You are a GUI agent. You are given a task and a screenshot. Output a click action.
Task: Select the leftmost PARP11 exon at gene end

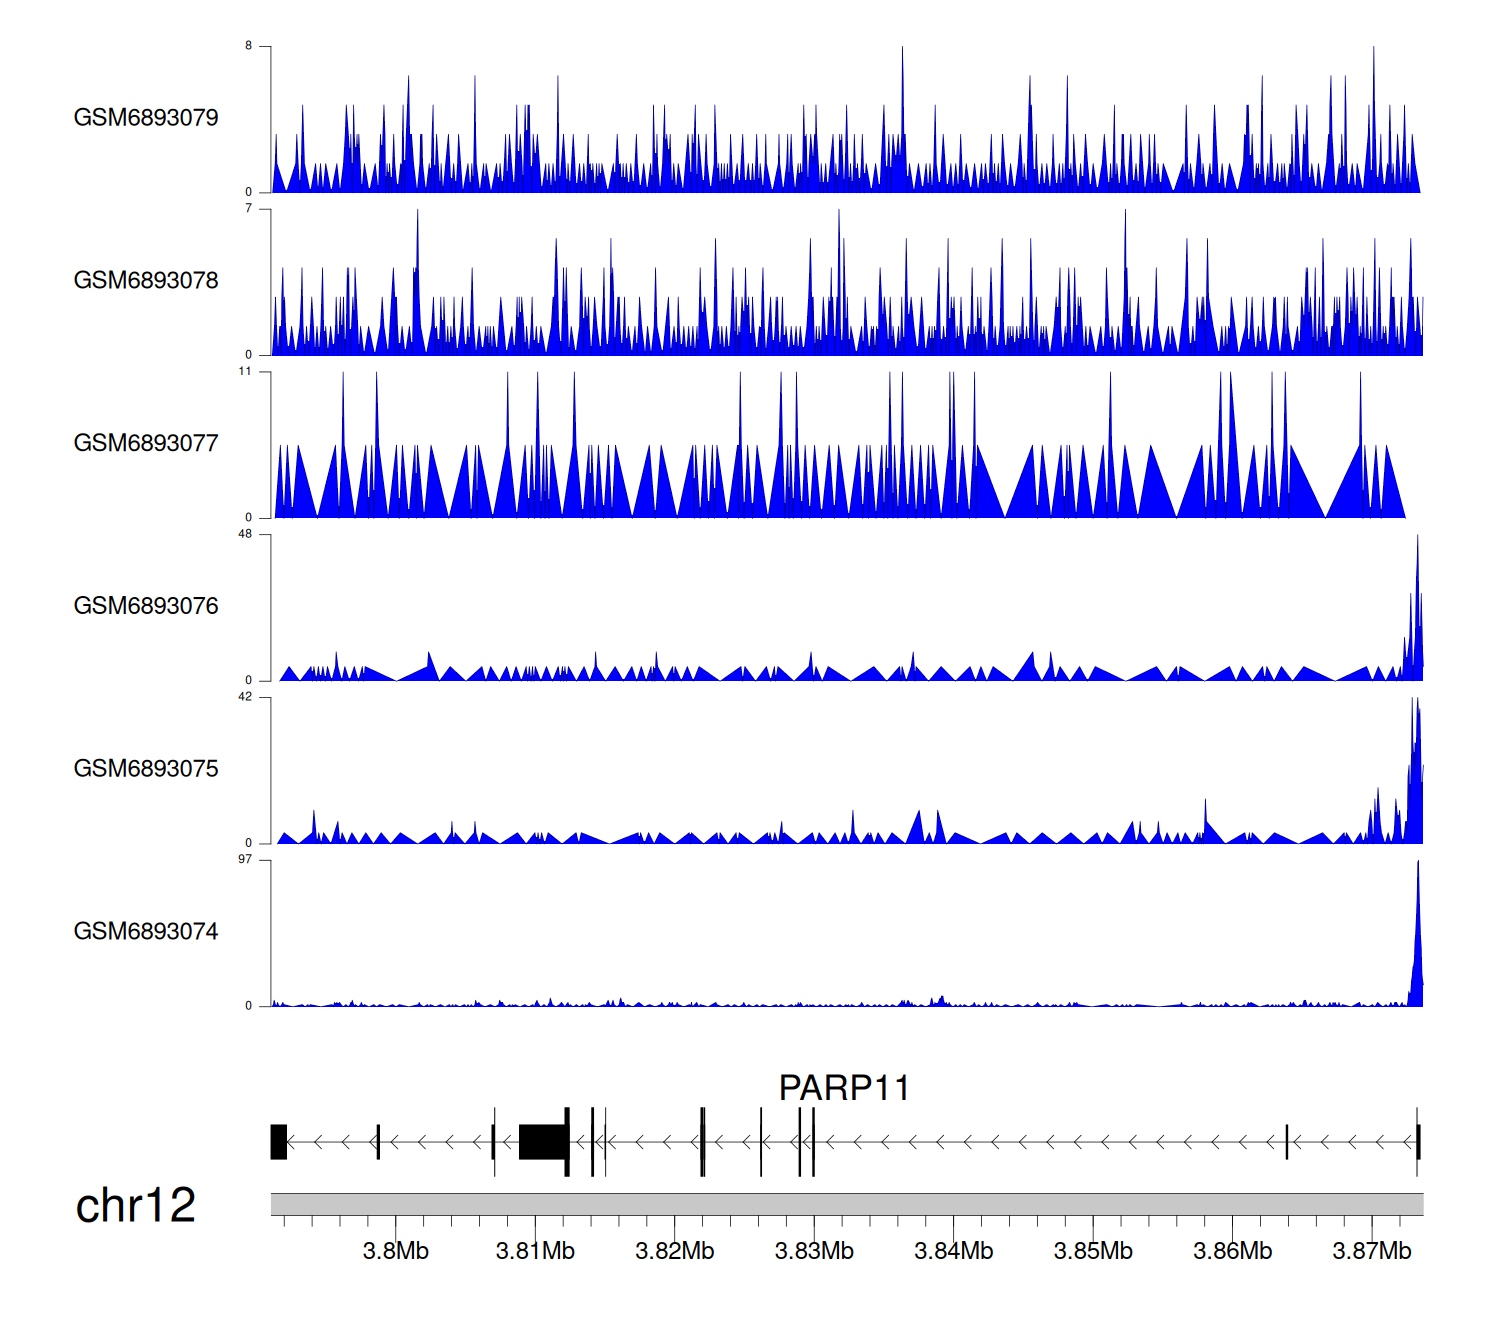point(279,1142)
